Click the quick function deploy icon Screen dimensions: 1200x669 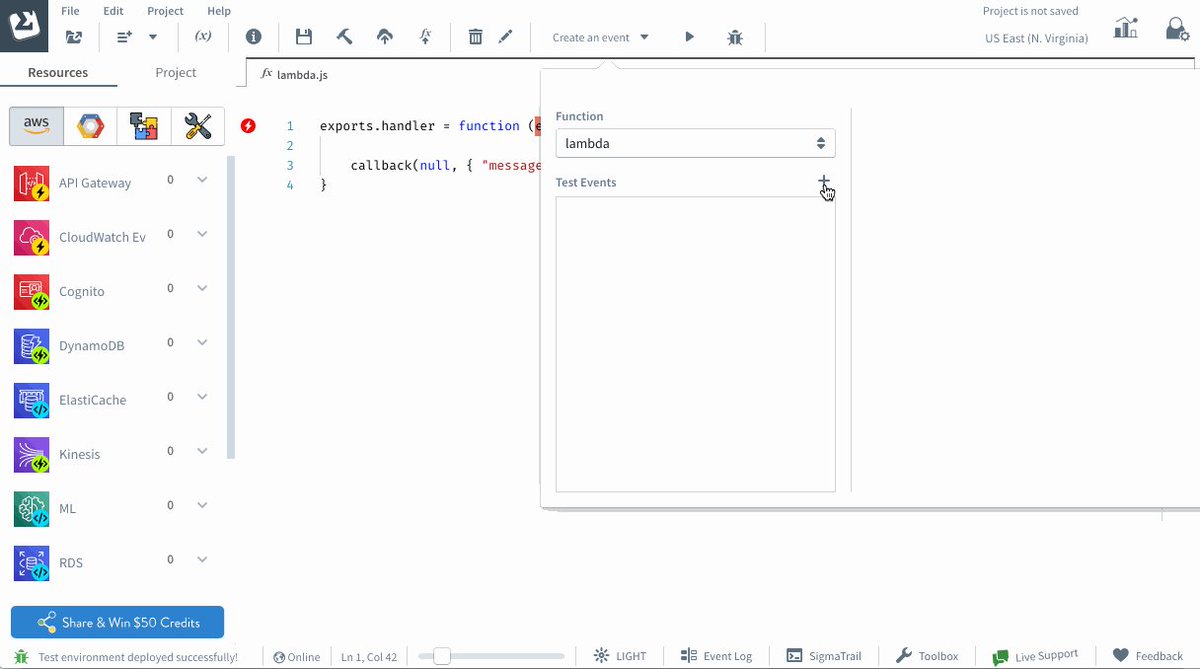(x=425, y=36)
